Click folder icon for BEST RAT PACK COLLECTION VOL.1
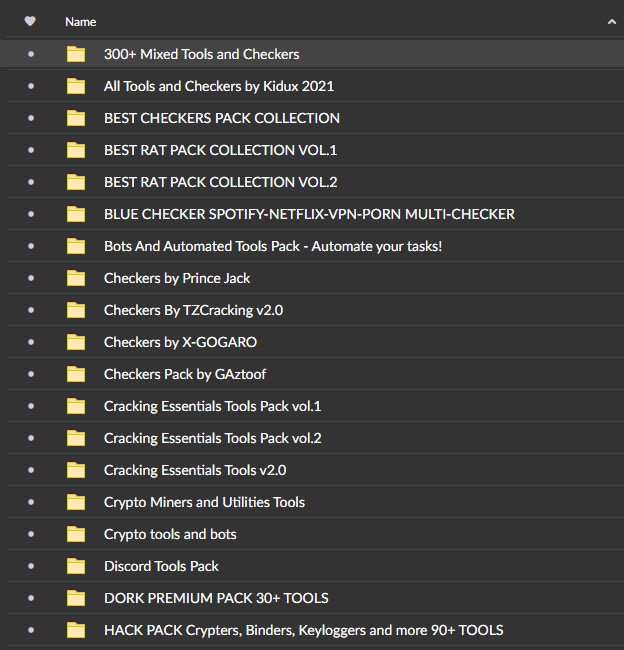This screenshot has height=650, width=624. (x=76, y=150)
